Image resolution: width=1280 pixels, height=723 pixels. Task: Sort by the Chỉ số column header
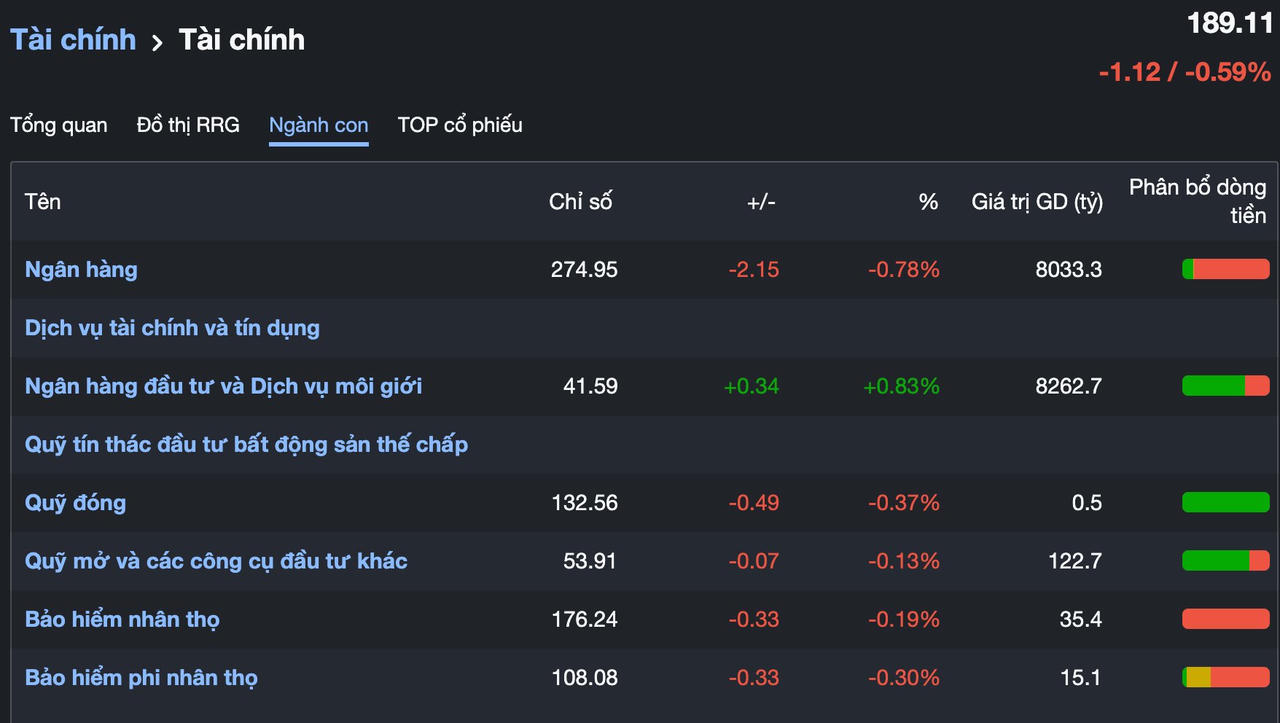tap(580, 201)
